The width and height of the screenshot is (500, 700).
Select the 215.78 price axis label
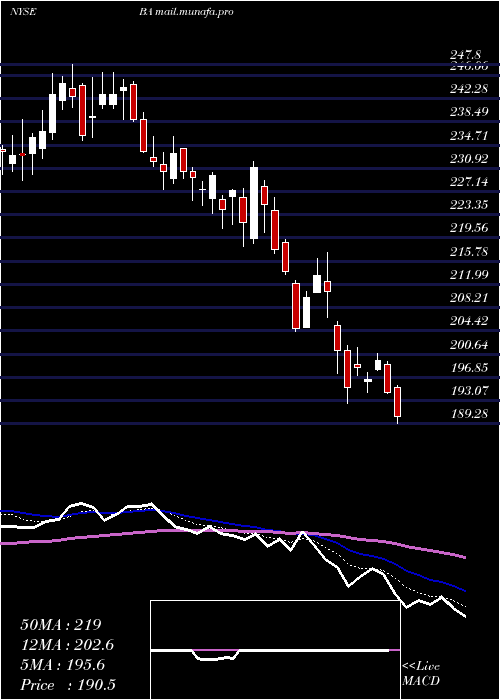point(469,252)
